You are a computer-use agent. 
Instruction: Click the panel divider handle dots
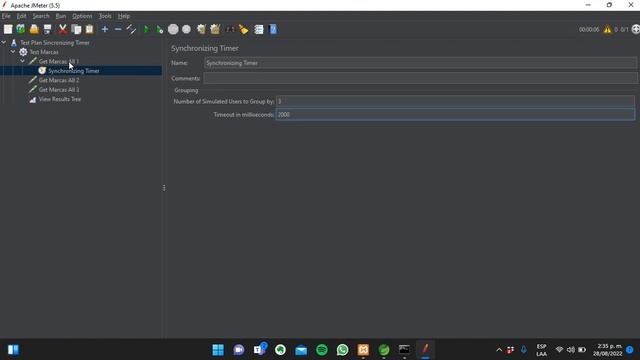tap(164, 188)
